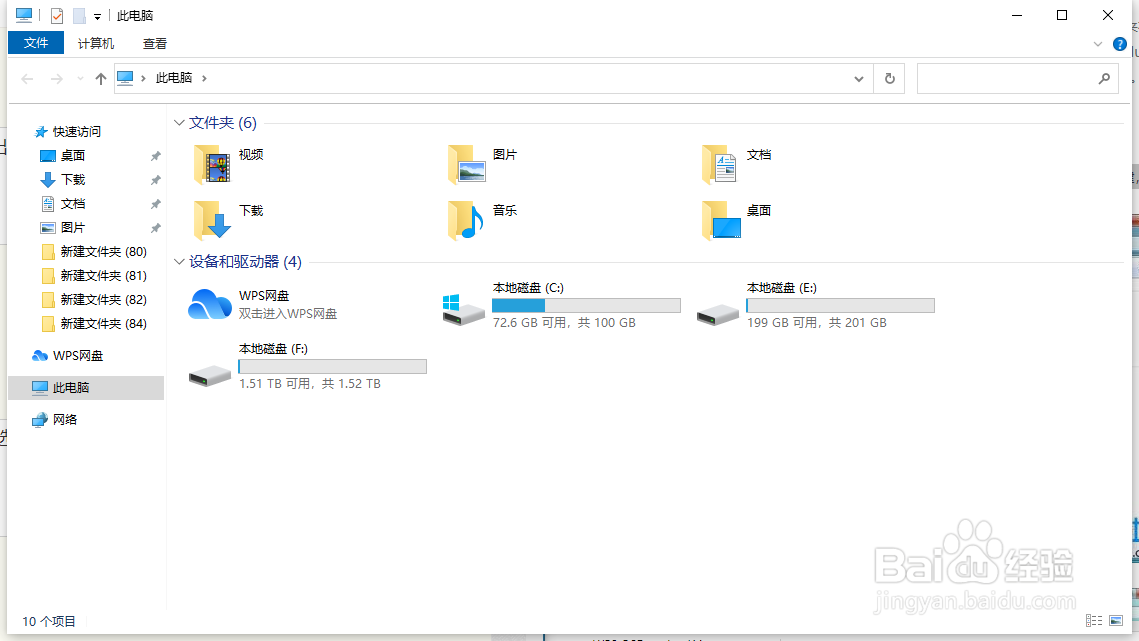Image resolution: width=1139 pixels, height=641 pixels.
Task: Go forward with the forward arrow
Action: [57, 78]
